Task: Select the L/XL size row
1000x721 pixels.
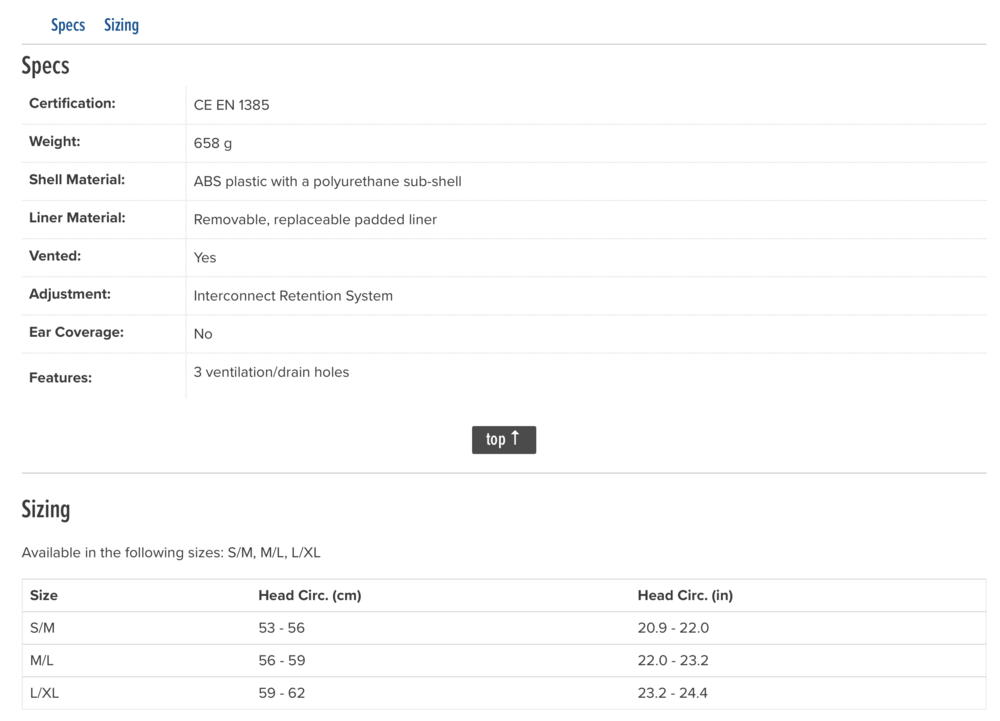Action: point(504,693)
